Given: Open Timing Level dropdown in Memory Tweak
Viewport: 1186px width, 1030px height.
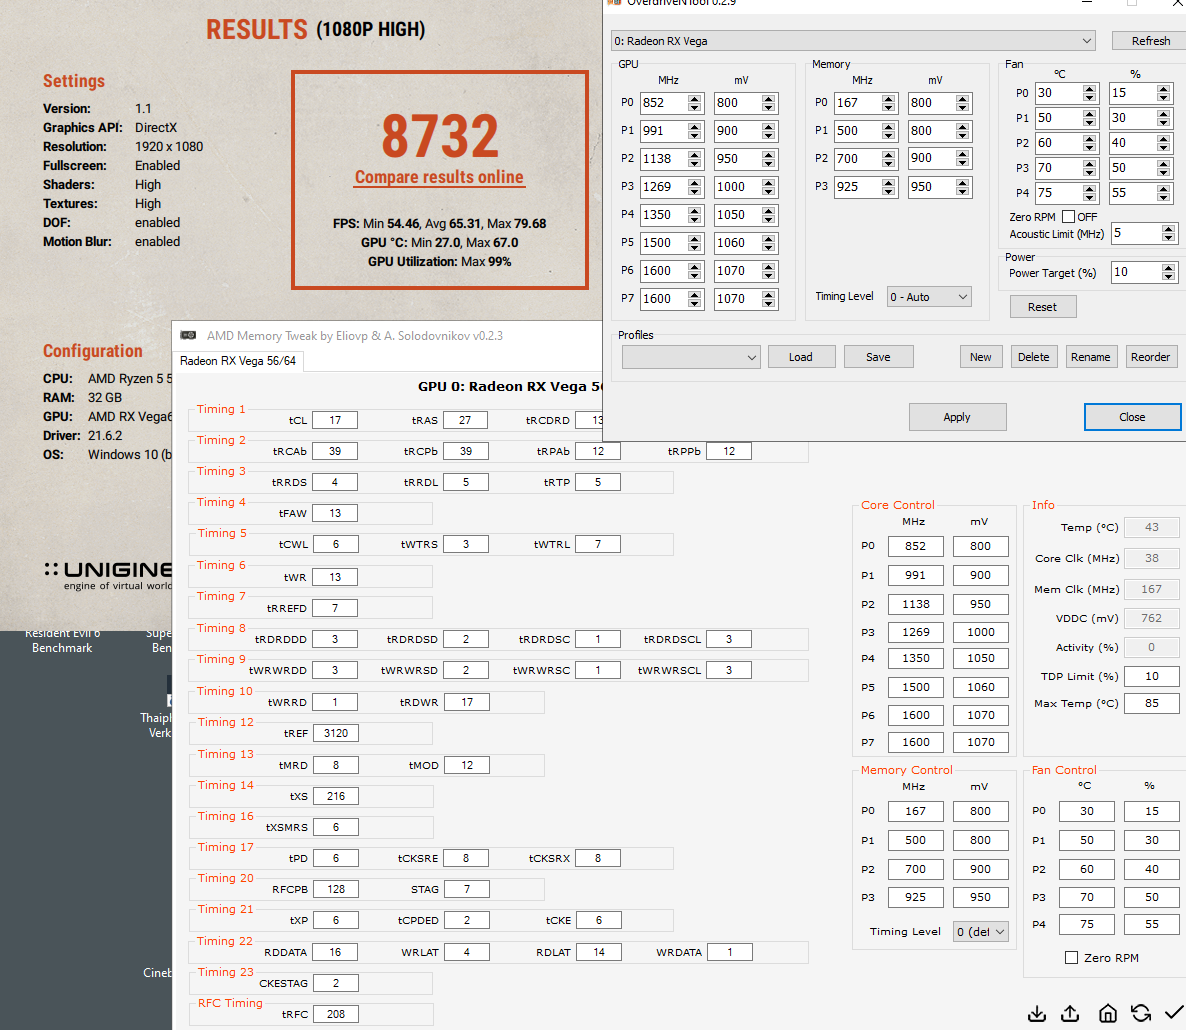Looking at the screenshot, I should click(980, 931).
